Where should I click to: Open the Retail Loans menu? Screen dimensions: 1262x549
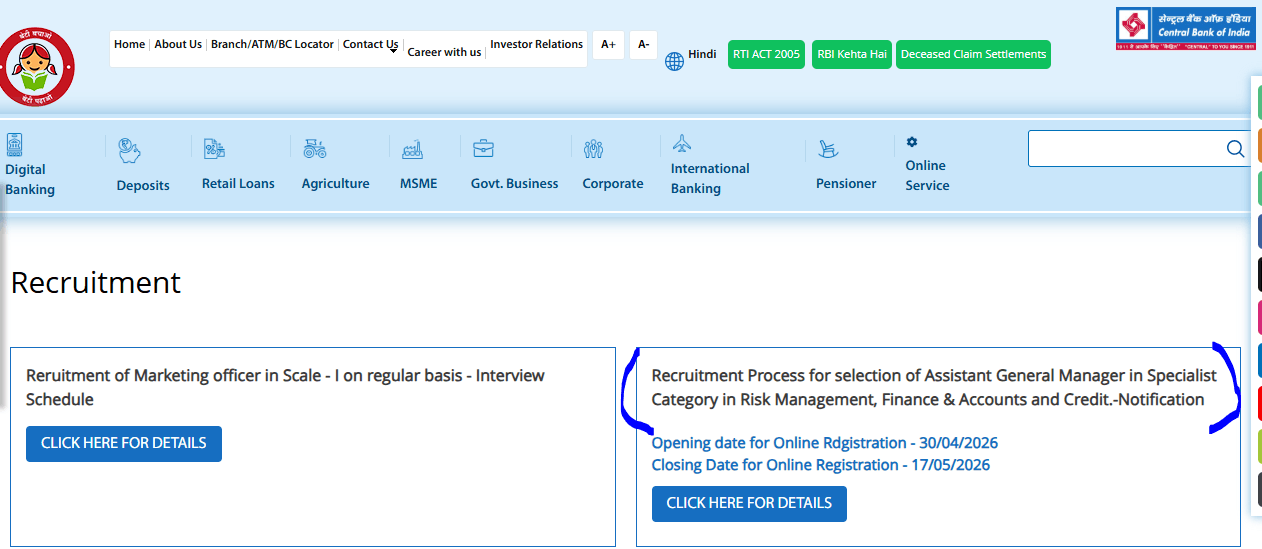[238, 183]
